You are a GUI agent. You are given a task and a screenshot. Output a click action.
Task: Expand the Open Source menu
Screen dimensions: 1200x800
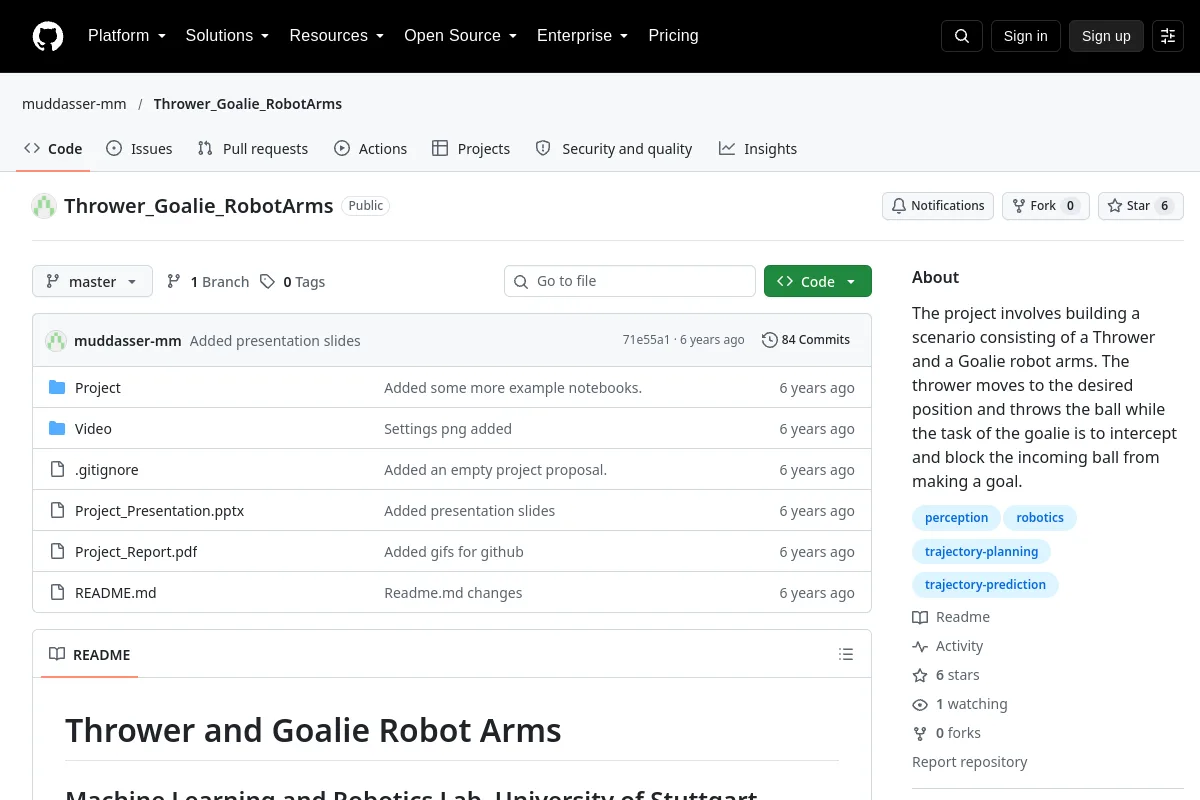coord(460,36)
